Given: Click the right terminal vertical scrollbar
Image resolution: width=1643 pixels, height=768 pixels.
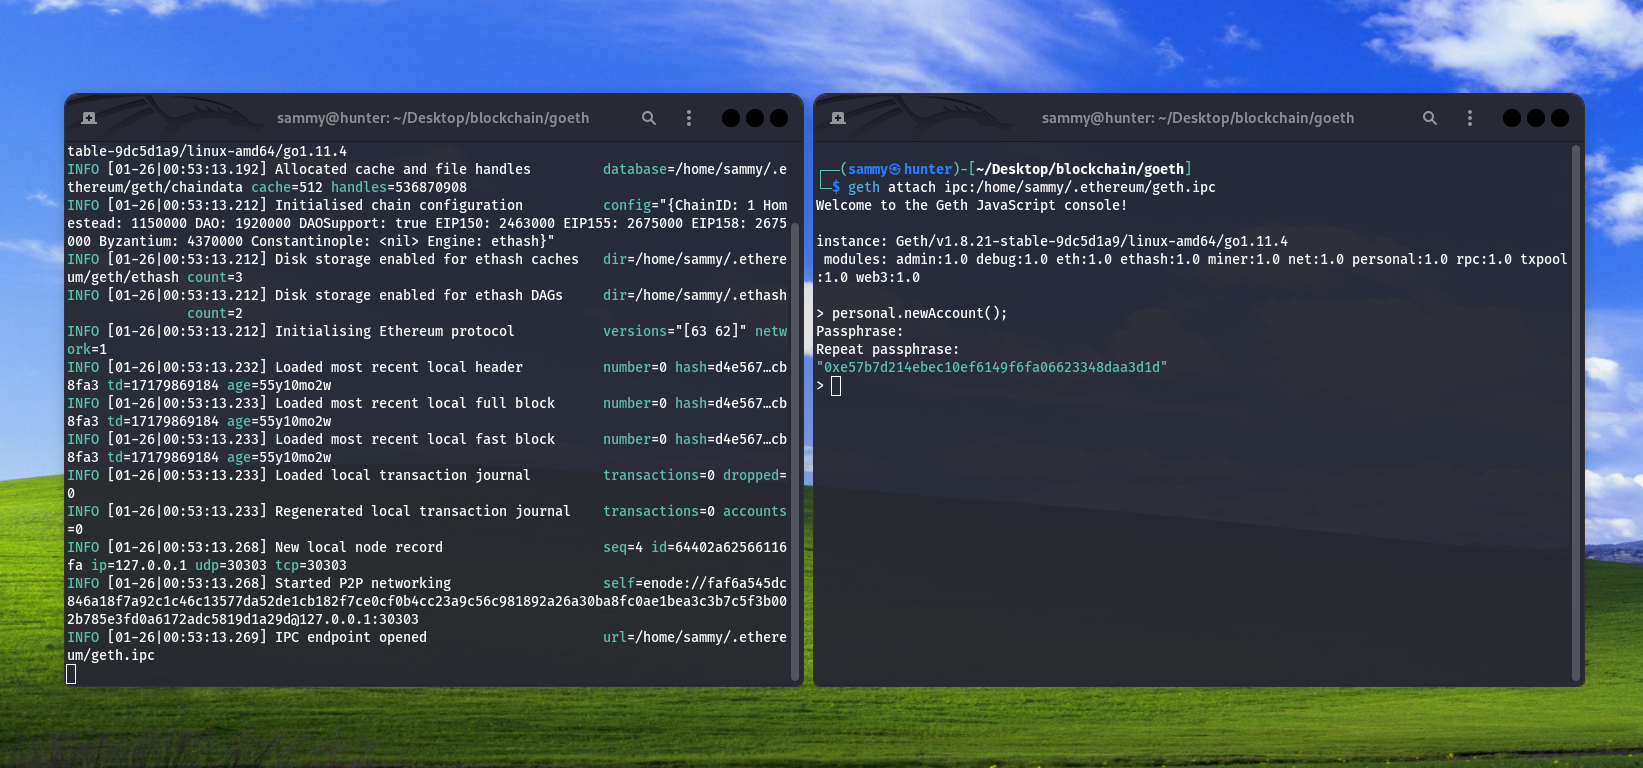Looking at the screenshot, I should pos(1577,412).
